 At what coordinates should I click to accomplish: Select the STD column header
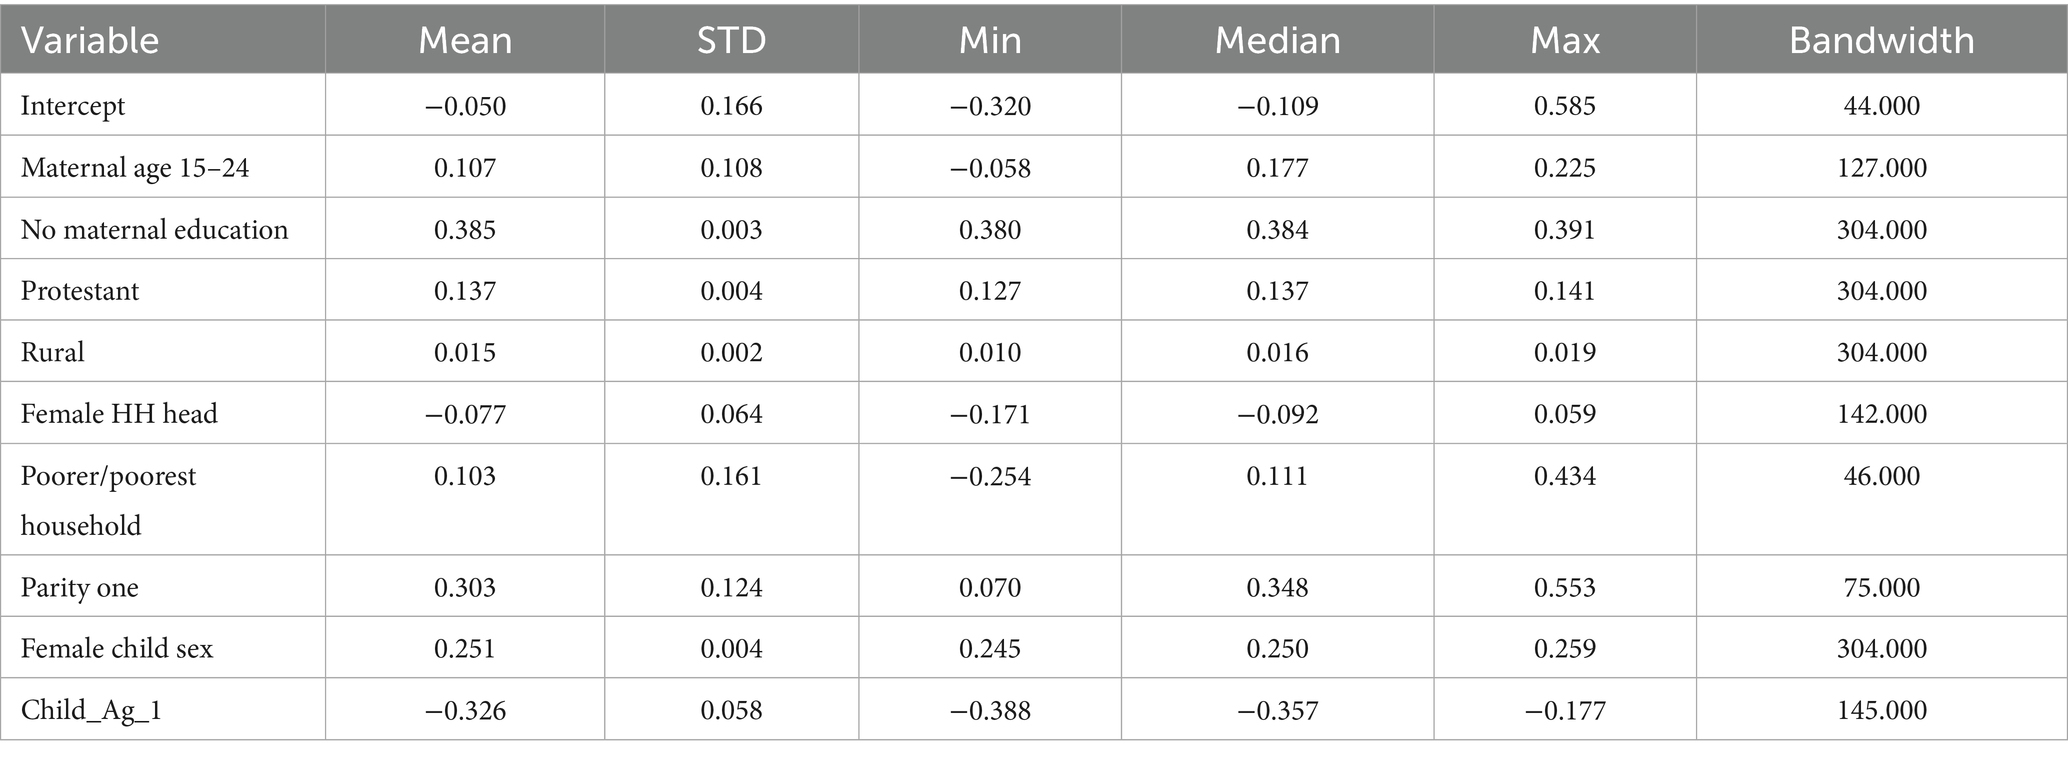click(731, 40)
